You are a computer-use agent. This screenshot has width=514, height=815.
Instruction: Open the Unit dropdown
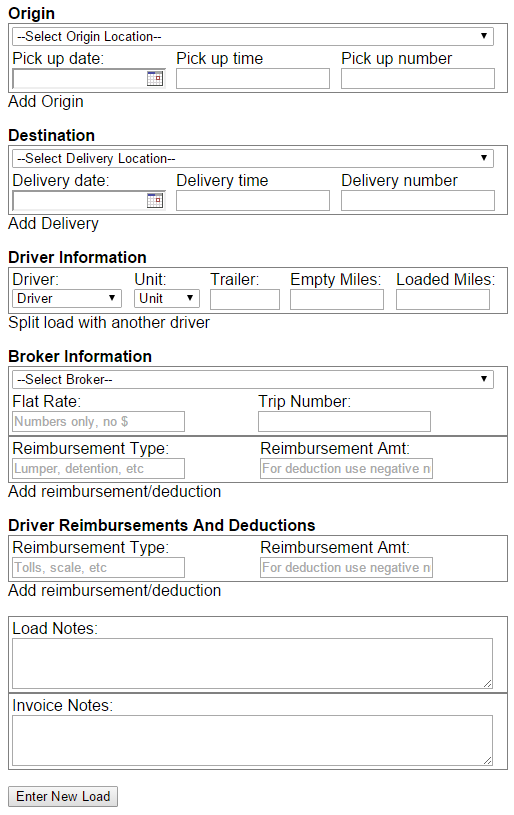point(167,298)
